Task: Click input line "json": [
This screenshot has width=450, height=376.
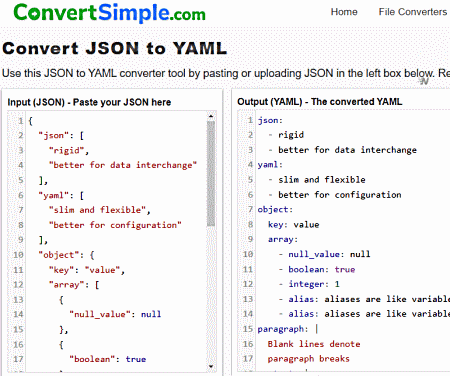Action: pyautogui.click(x=61, y=135)
